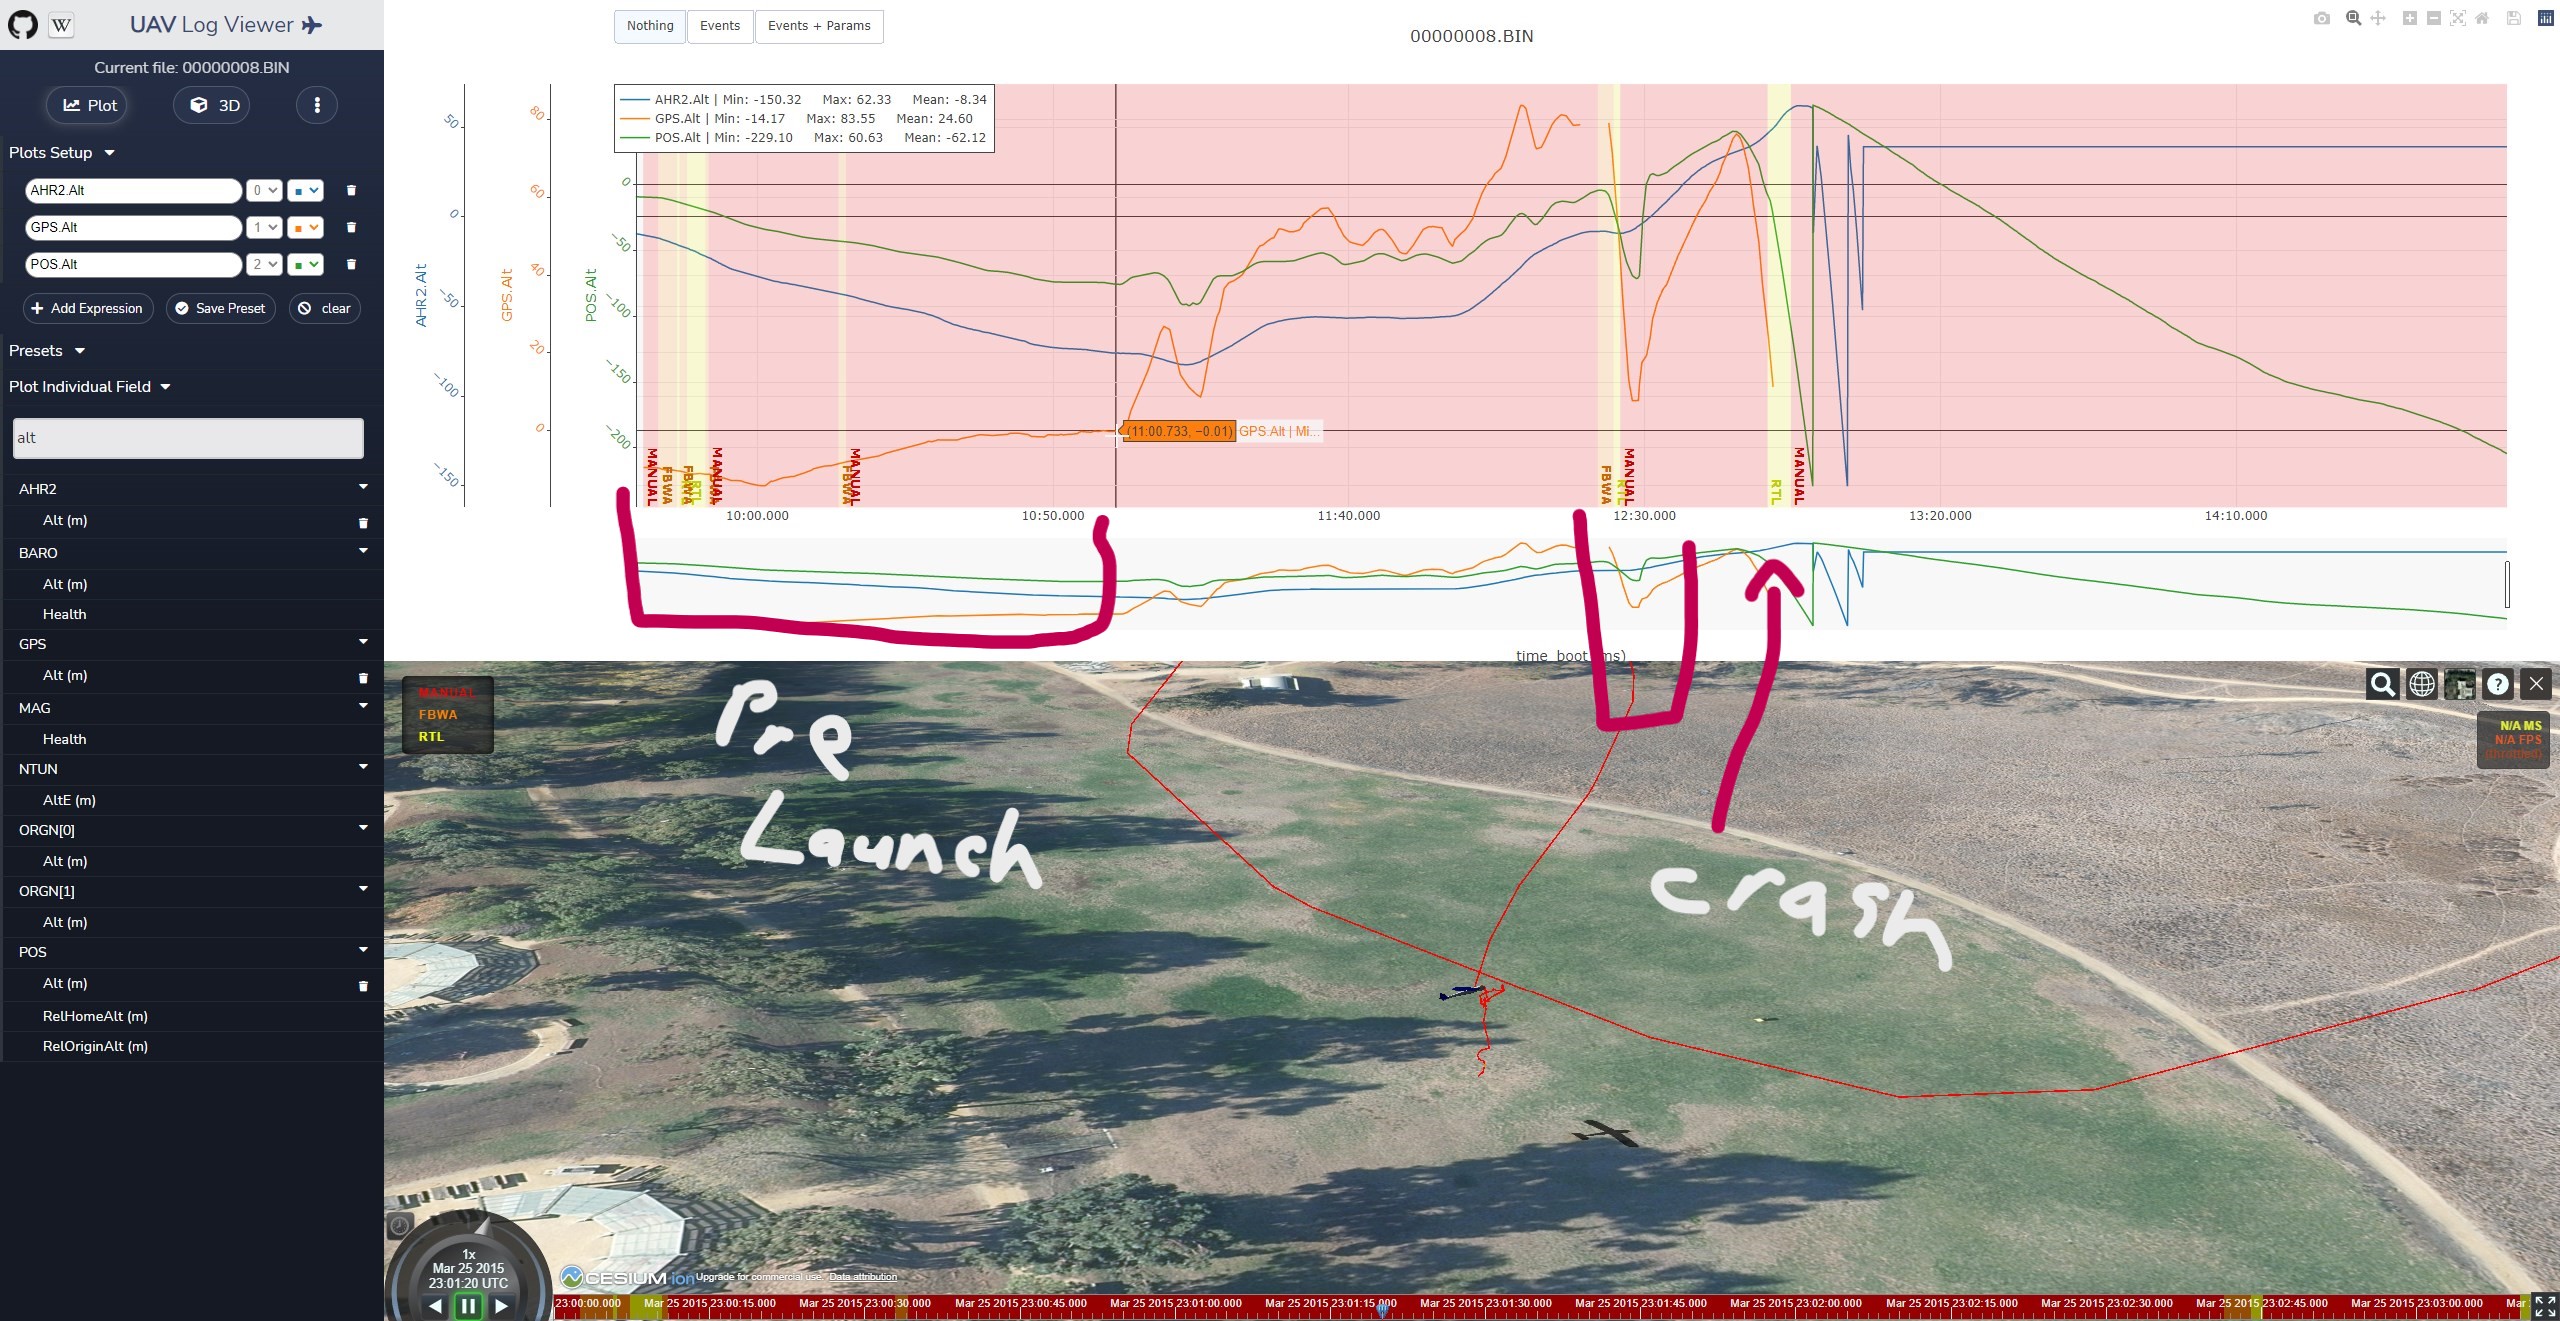The image size is (2560, 1321).
Task: Switch to Events + Params tab
Action: pyautogui.click(x=818, y=26)
